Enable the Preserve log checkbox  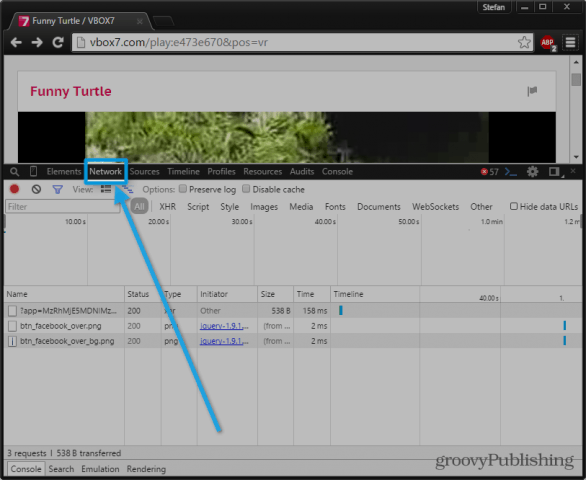183,189
